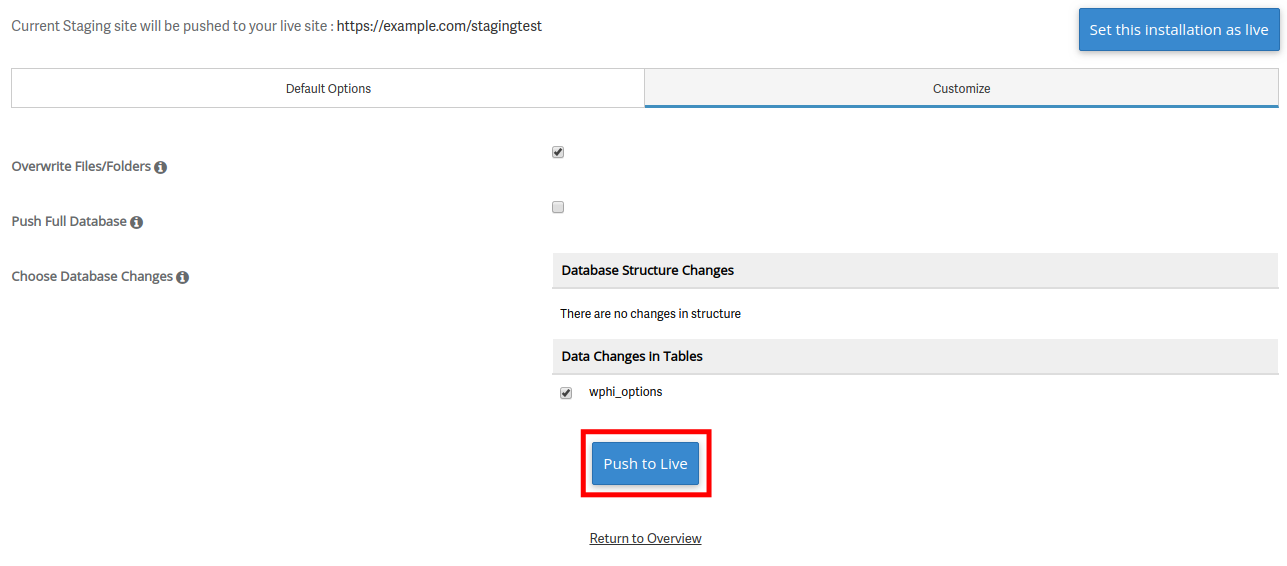Click the no changes in structure message
The height and width of the screenshot is (566, 1287).
pos(650,314)
